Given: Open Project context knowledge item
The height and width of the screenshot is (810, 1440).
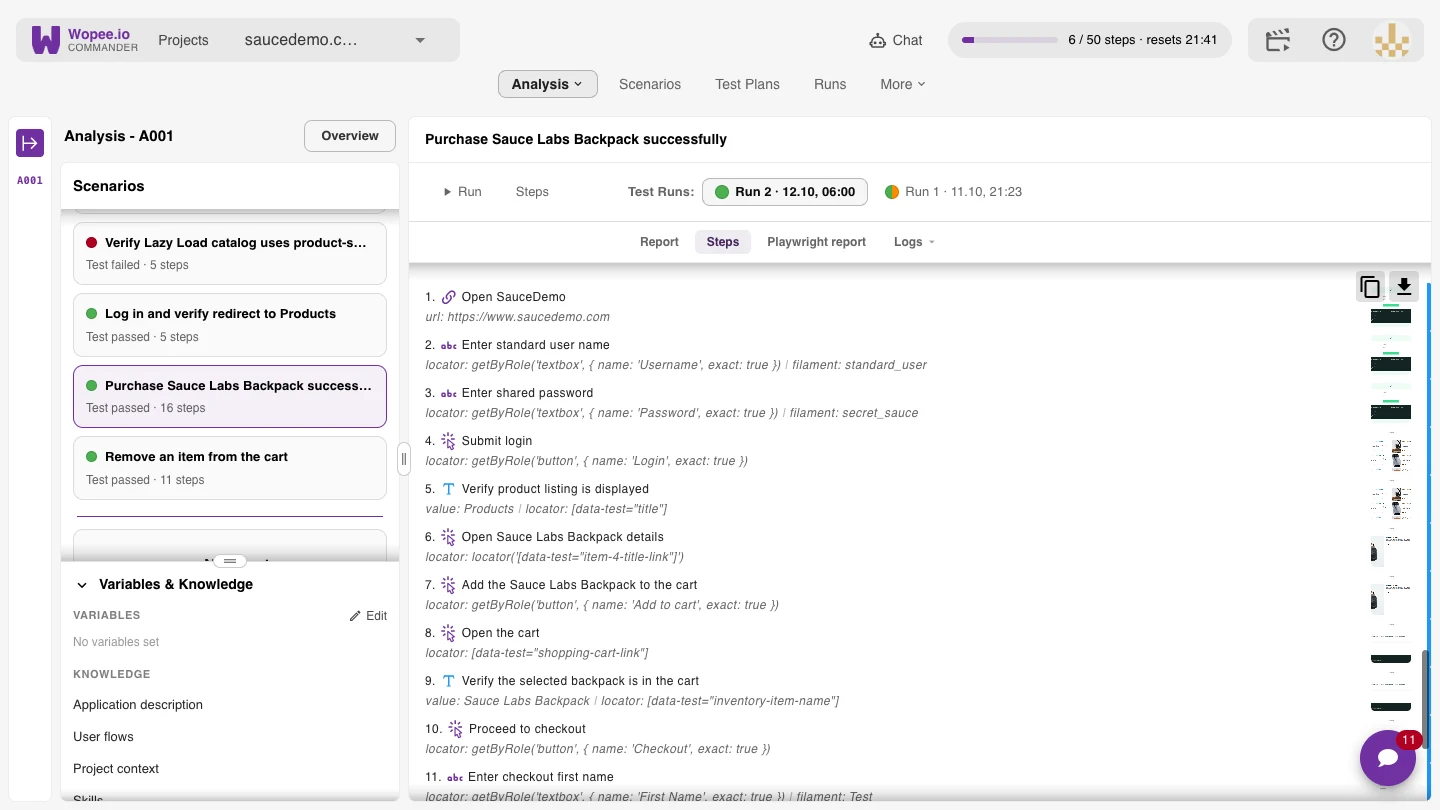Looking at the screenshot, I should coord(116,769).
